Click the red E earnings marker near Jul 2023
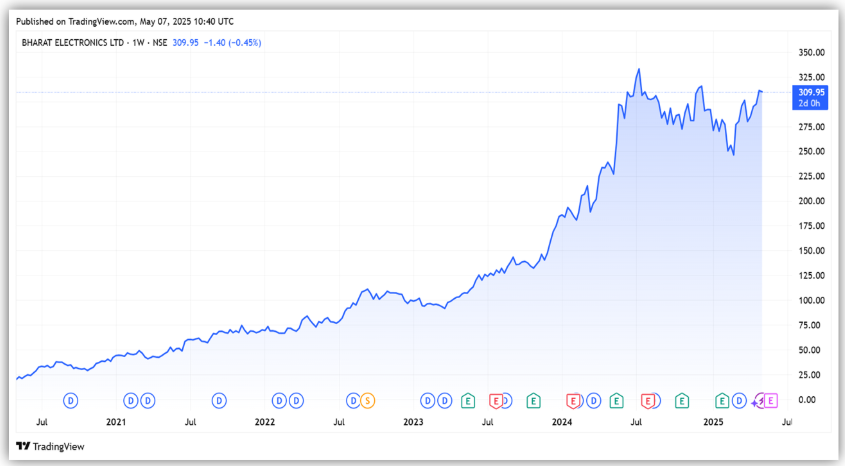 [495, 400]
